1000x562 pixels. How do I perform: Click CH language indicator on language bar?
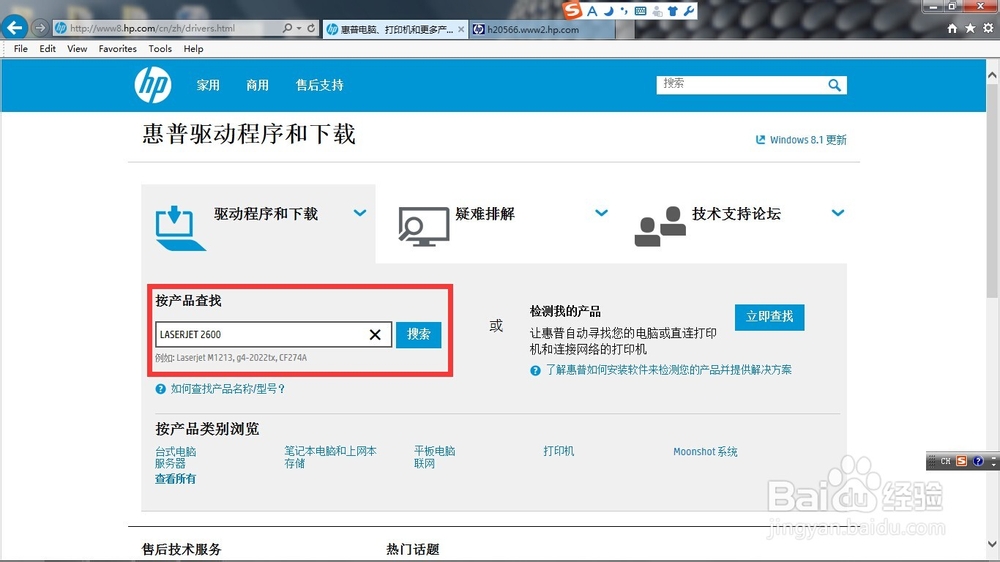pyautogui.click(x=945, y=461)
